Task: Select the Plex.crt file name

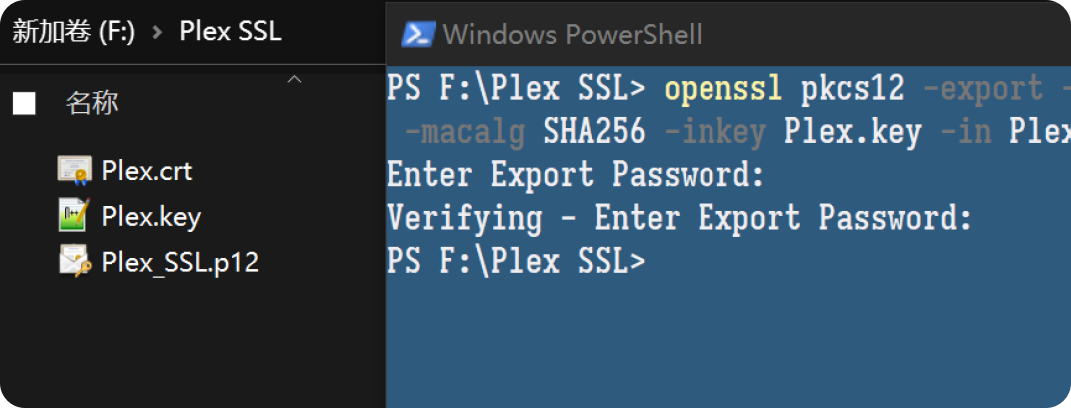Action: click(147, 171)
